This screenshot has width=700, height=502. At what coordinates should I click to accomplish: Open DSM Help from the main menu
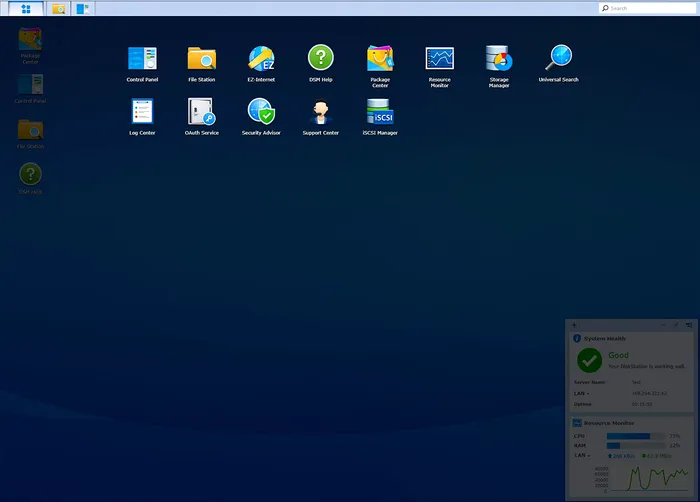(x=321, y=63)
